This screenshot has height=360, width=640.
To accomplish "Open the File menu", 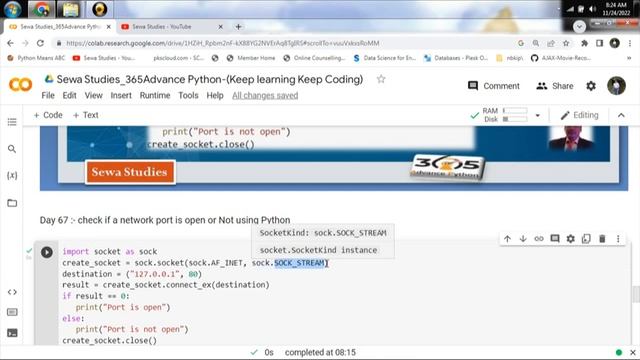I will coord(48,96).
